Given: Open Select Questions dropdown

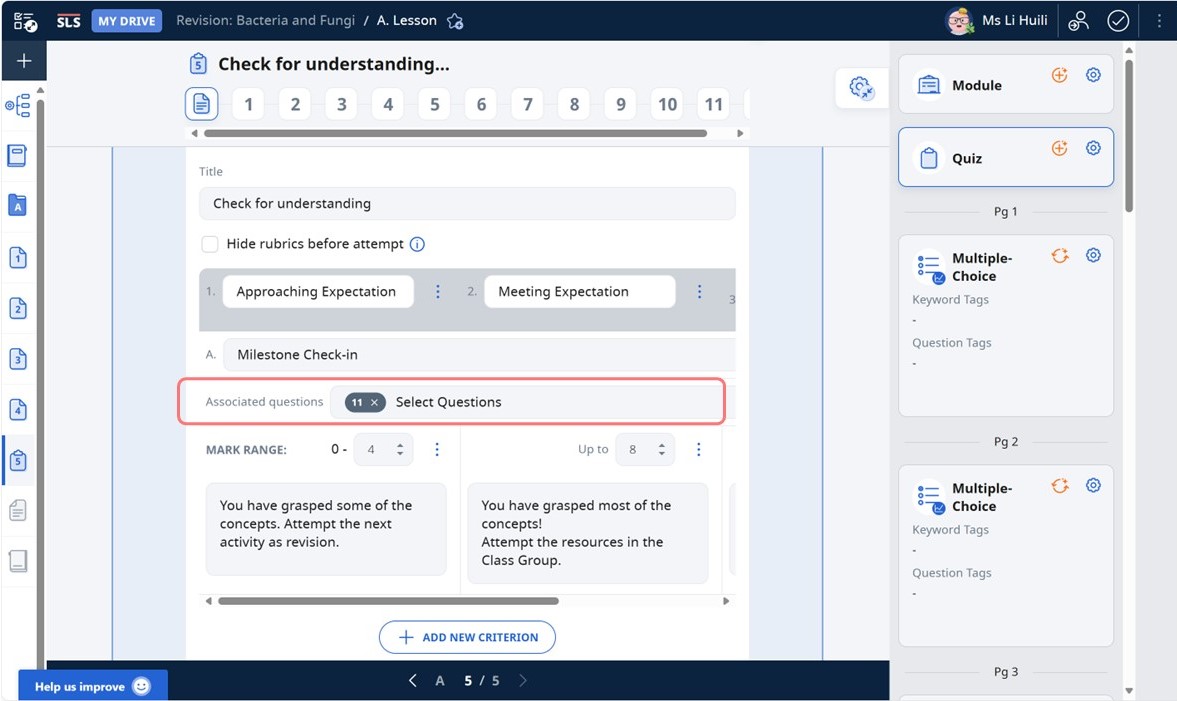Looking at the screenshot, I should (x=448, y=402).
